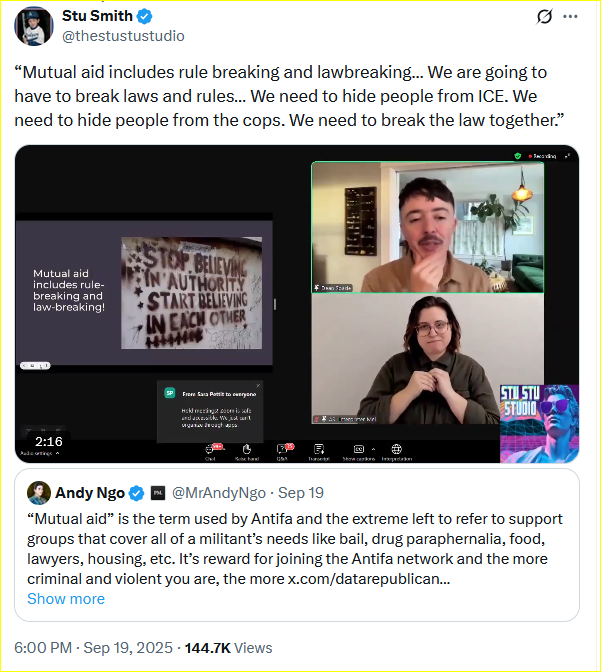The width and height of the screenshot is (601, 672).
Task: Click the Transcript icon in video
Action: 319,449
